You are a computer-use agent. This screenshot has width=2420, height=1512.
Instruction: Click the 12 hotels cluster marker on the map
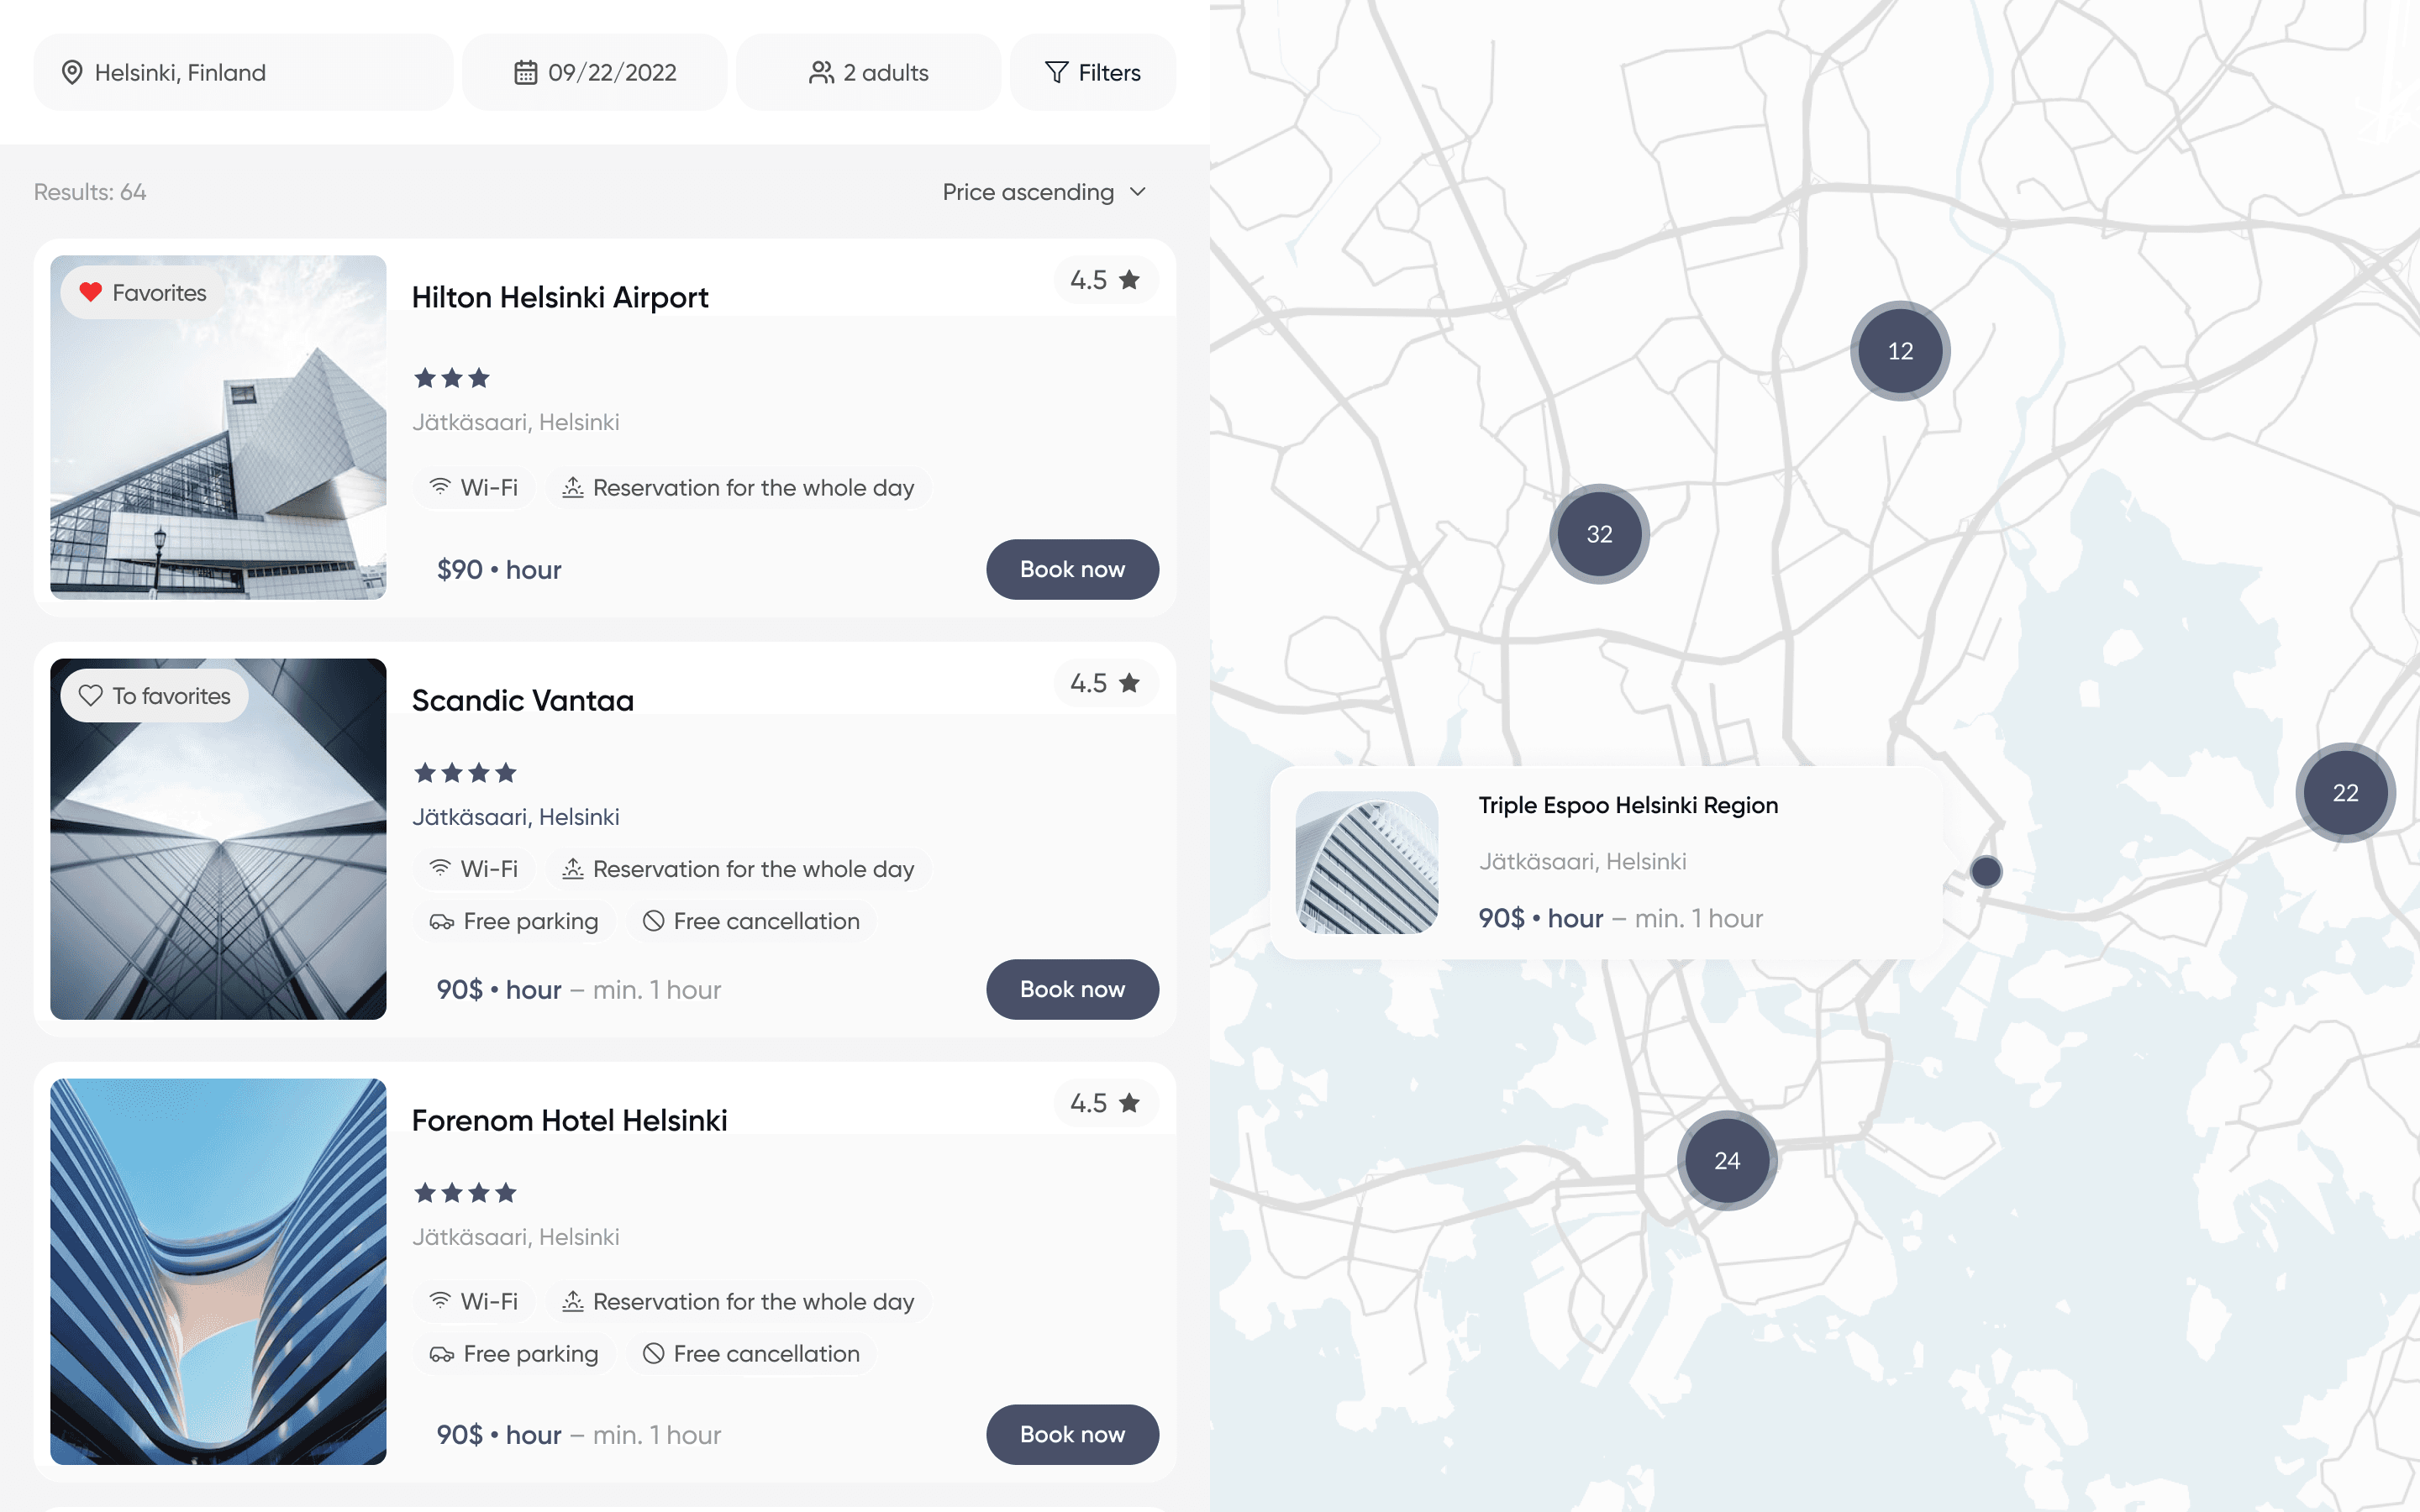click(1900, 351)
